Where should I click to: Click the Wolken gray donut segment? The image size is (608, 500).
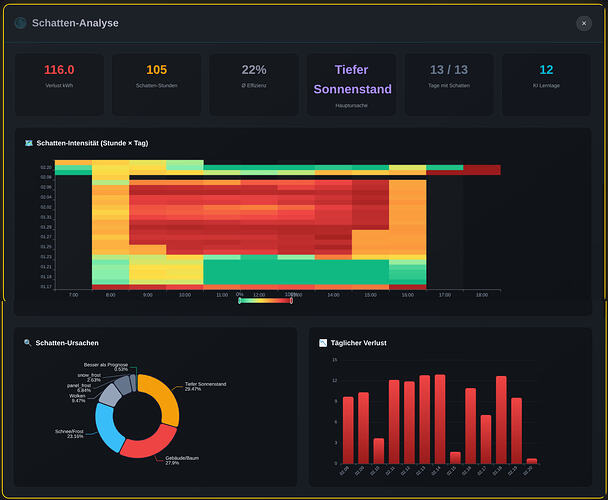110,396
